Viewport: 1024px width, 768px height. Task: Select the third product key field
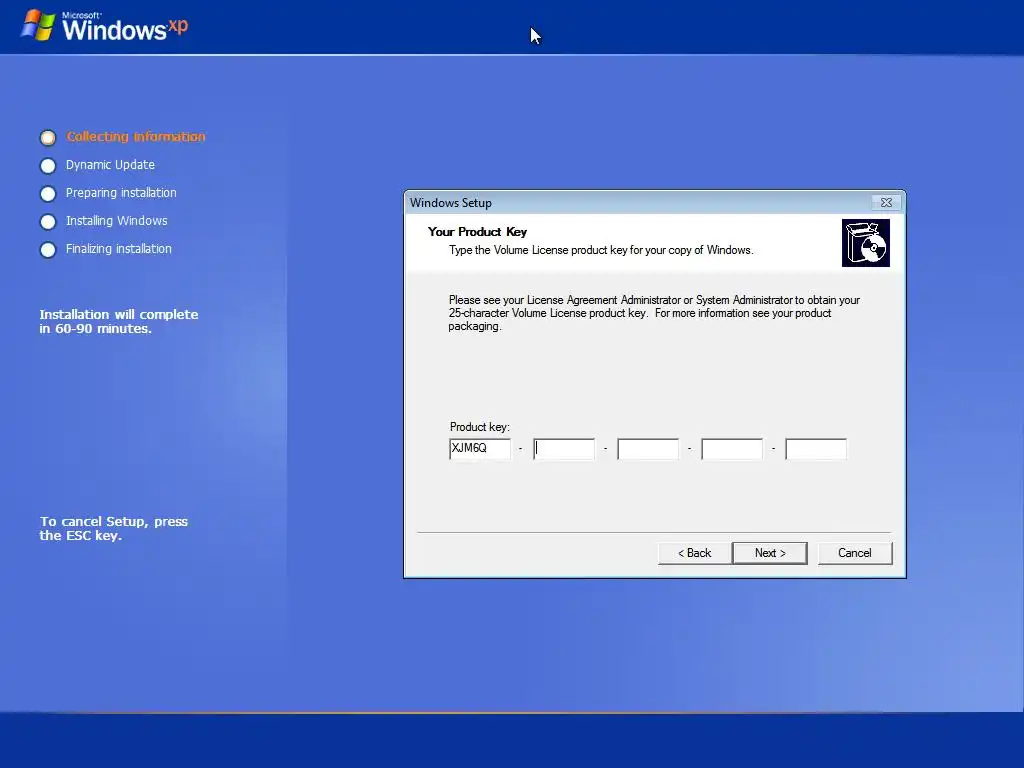[x=648, y=449]
